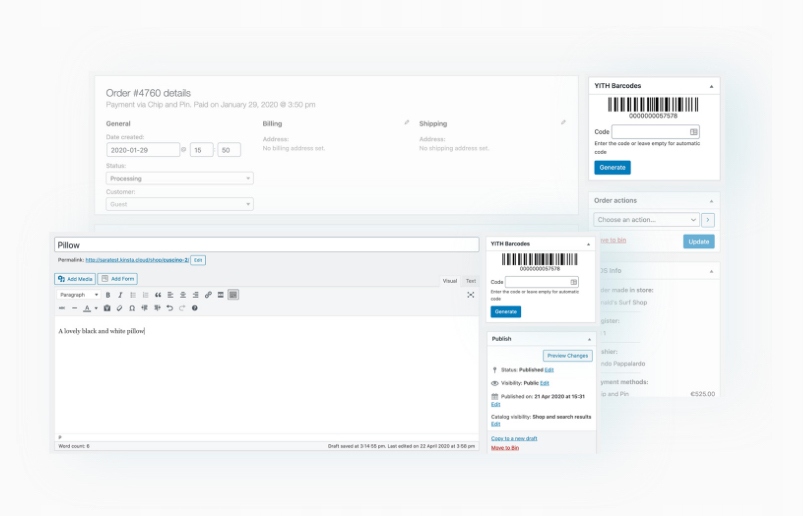The height and width of the screenshot is (516, 803).
Task: Click the insert link icon in editor
Action: 208,295
